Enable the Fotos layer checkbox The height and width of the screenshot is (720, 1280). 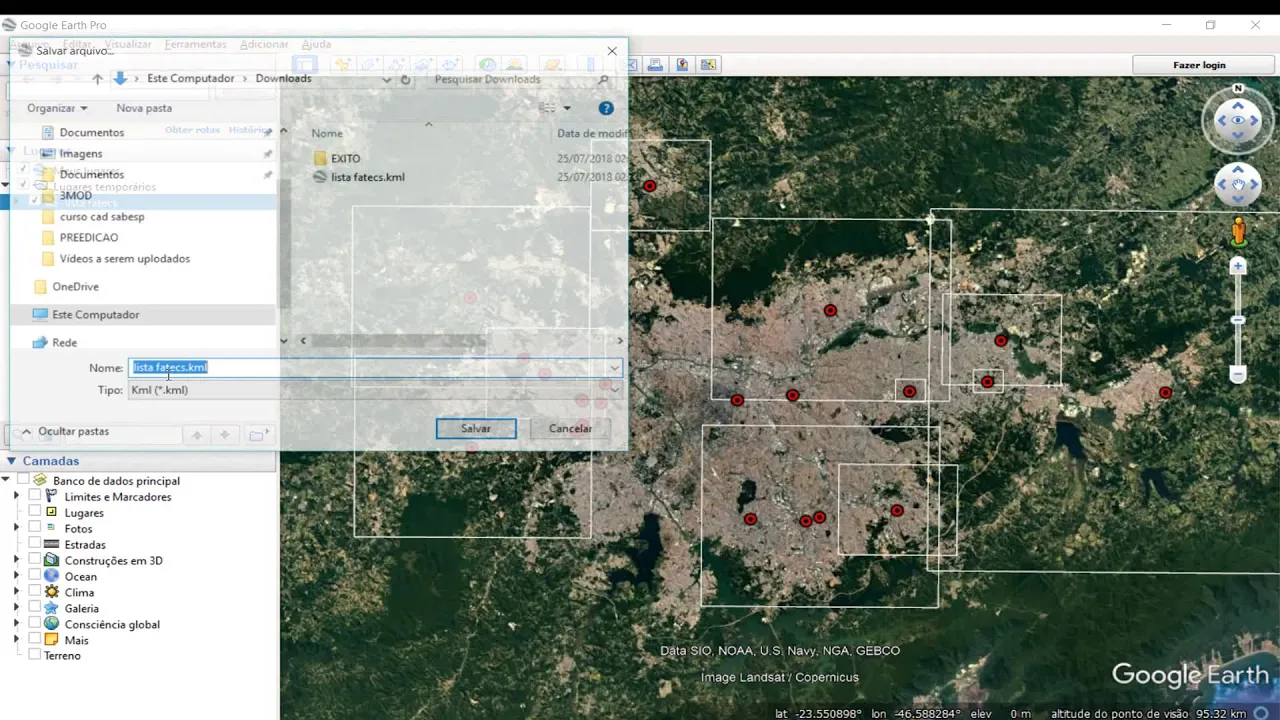[x=35, y=528]
